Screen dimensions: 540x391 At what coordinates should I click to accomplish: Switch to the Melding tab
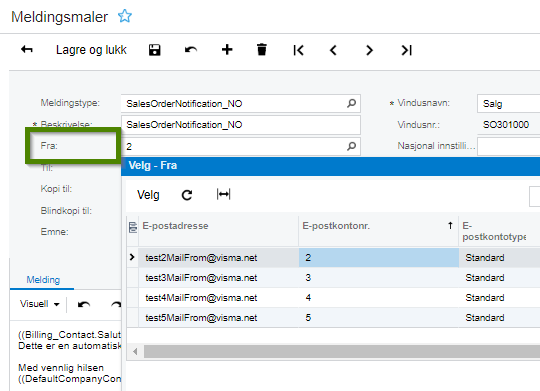tap(43, 280)
